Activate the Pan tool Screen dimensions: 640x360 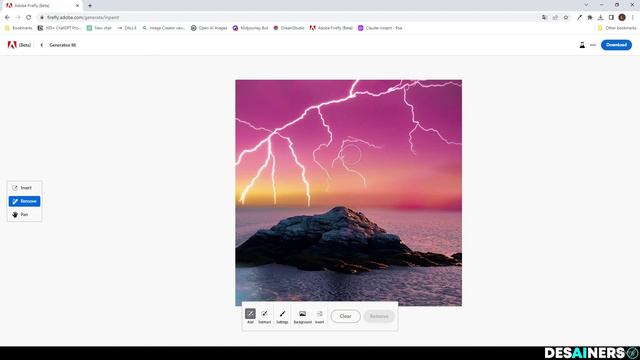coord(24,214)
